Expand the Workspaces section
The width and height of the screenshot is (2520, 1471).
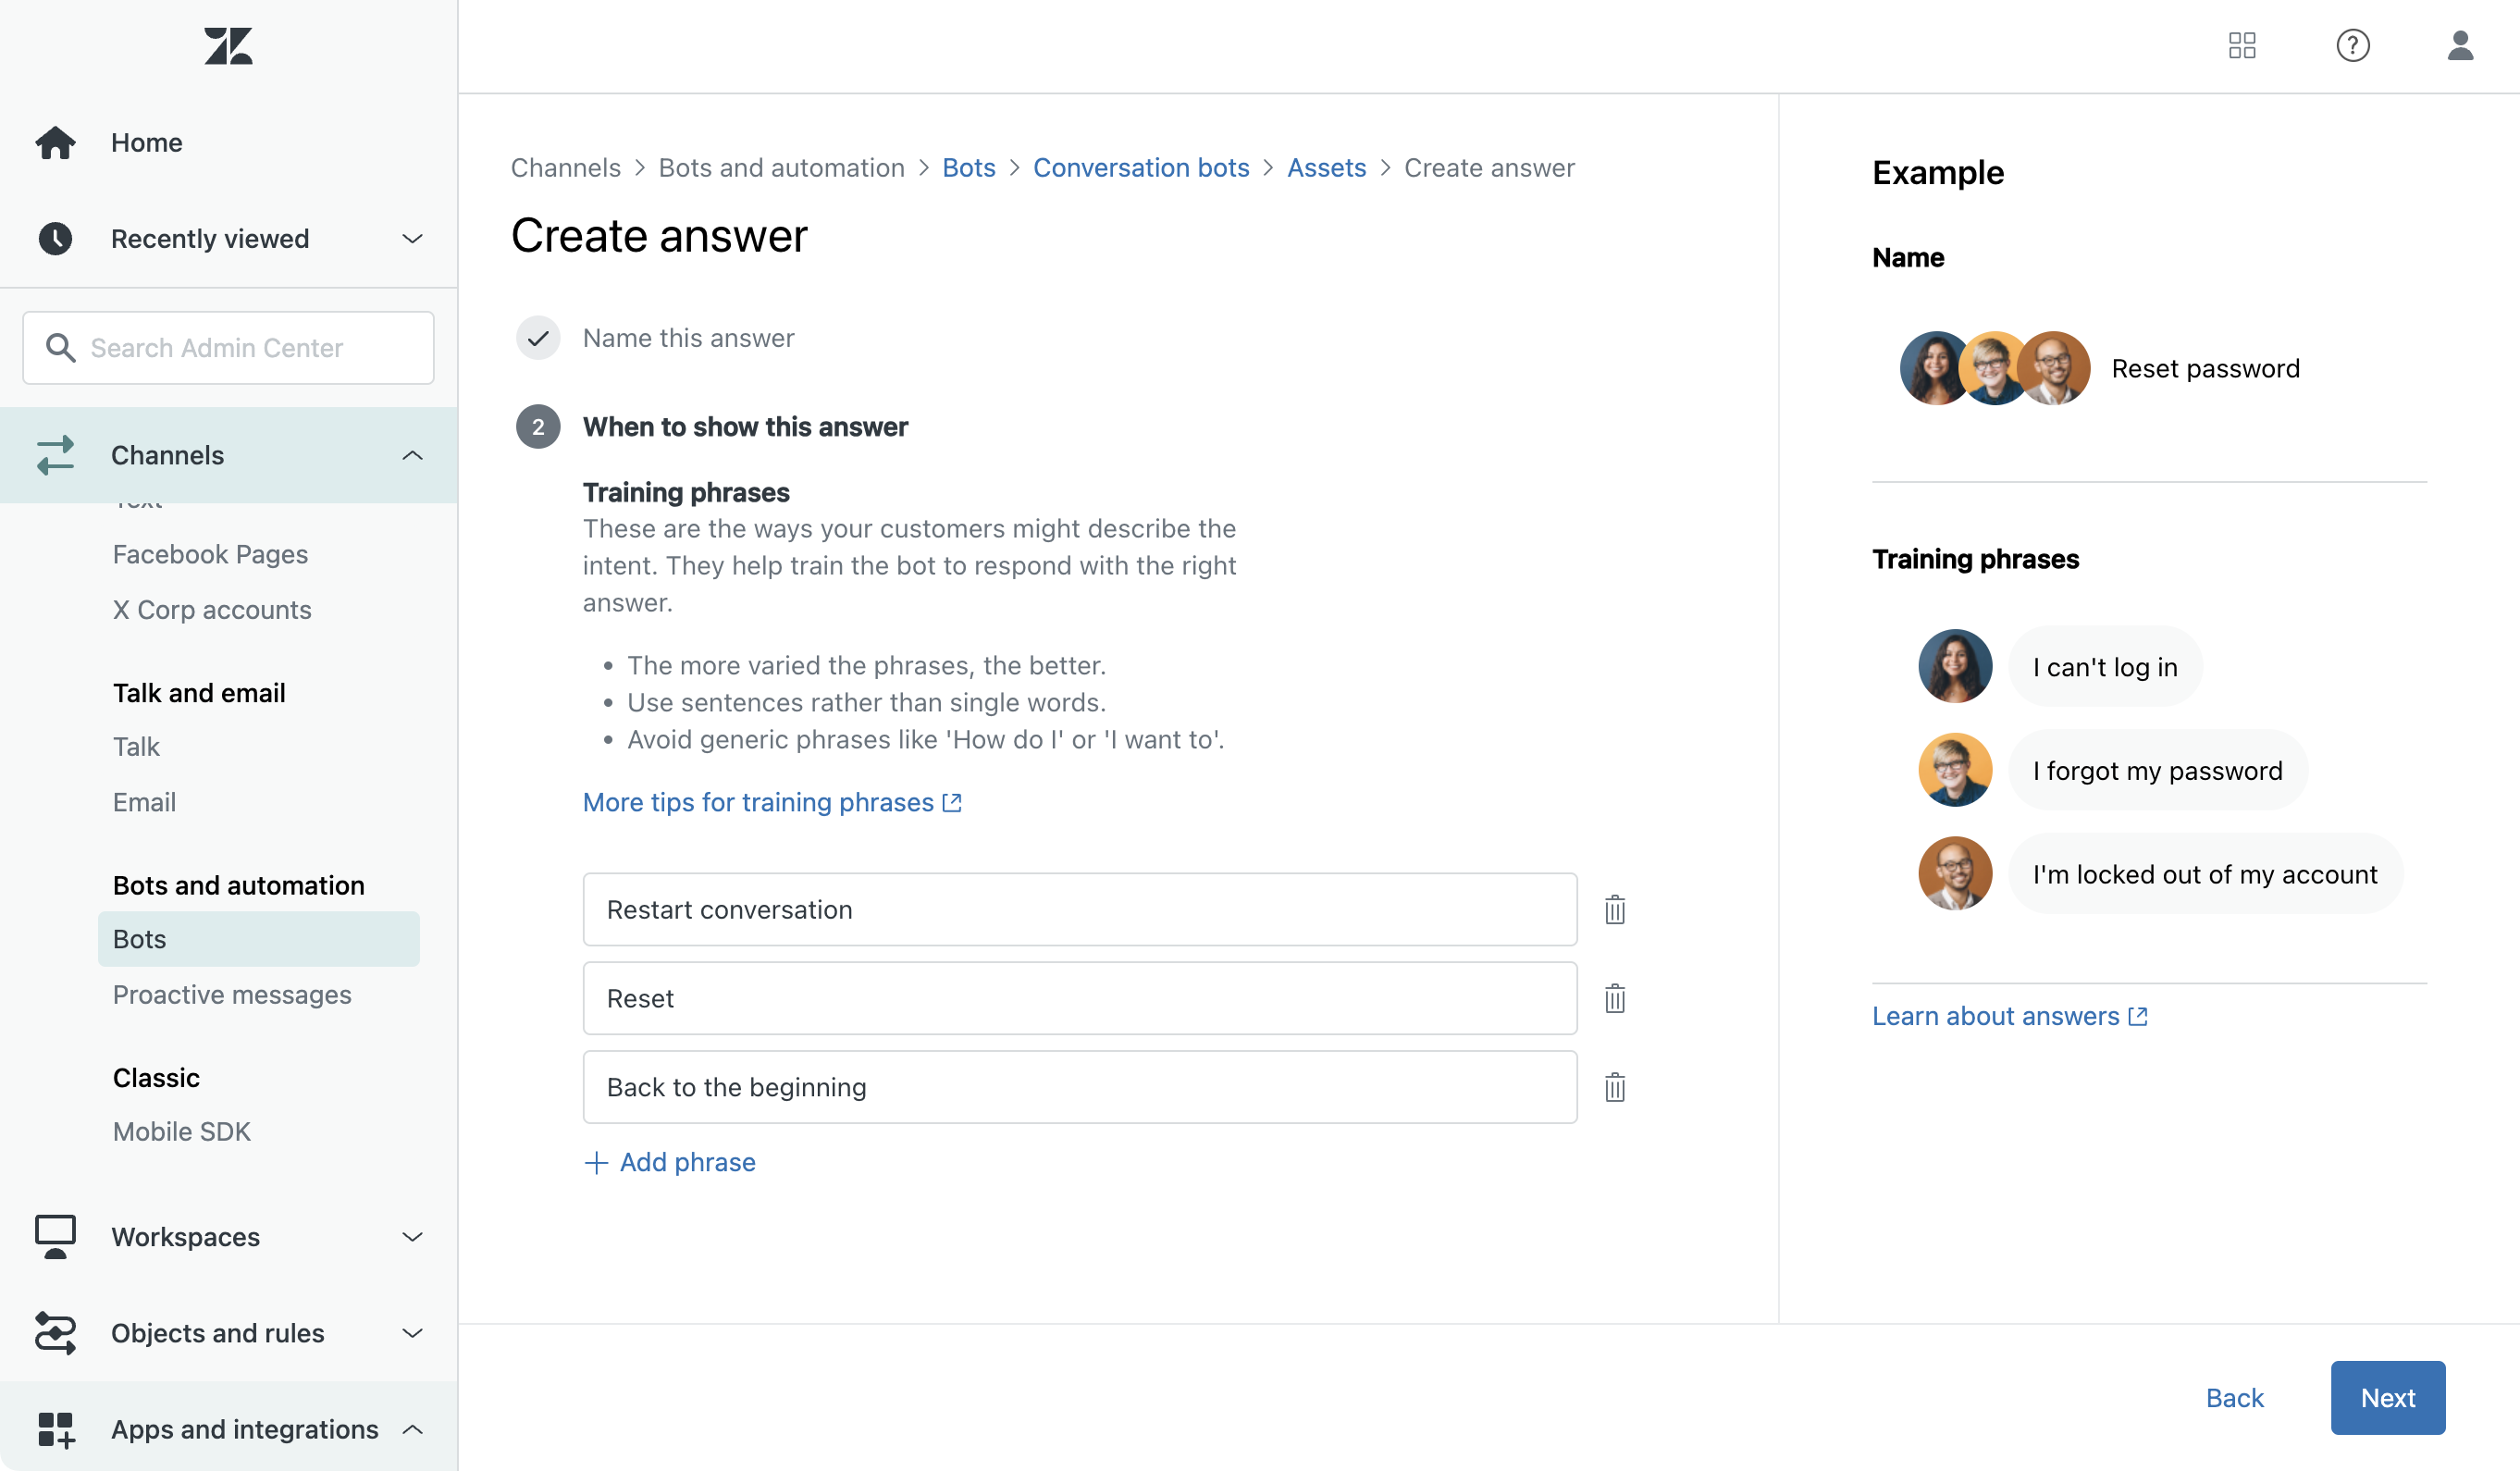click(412, 1236)
